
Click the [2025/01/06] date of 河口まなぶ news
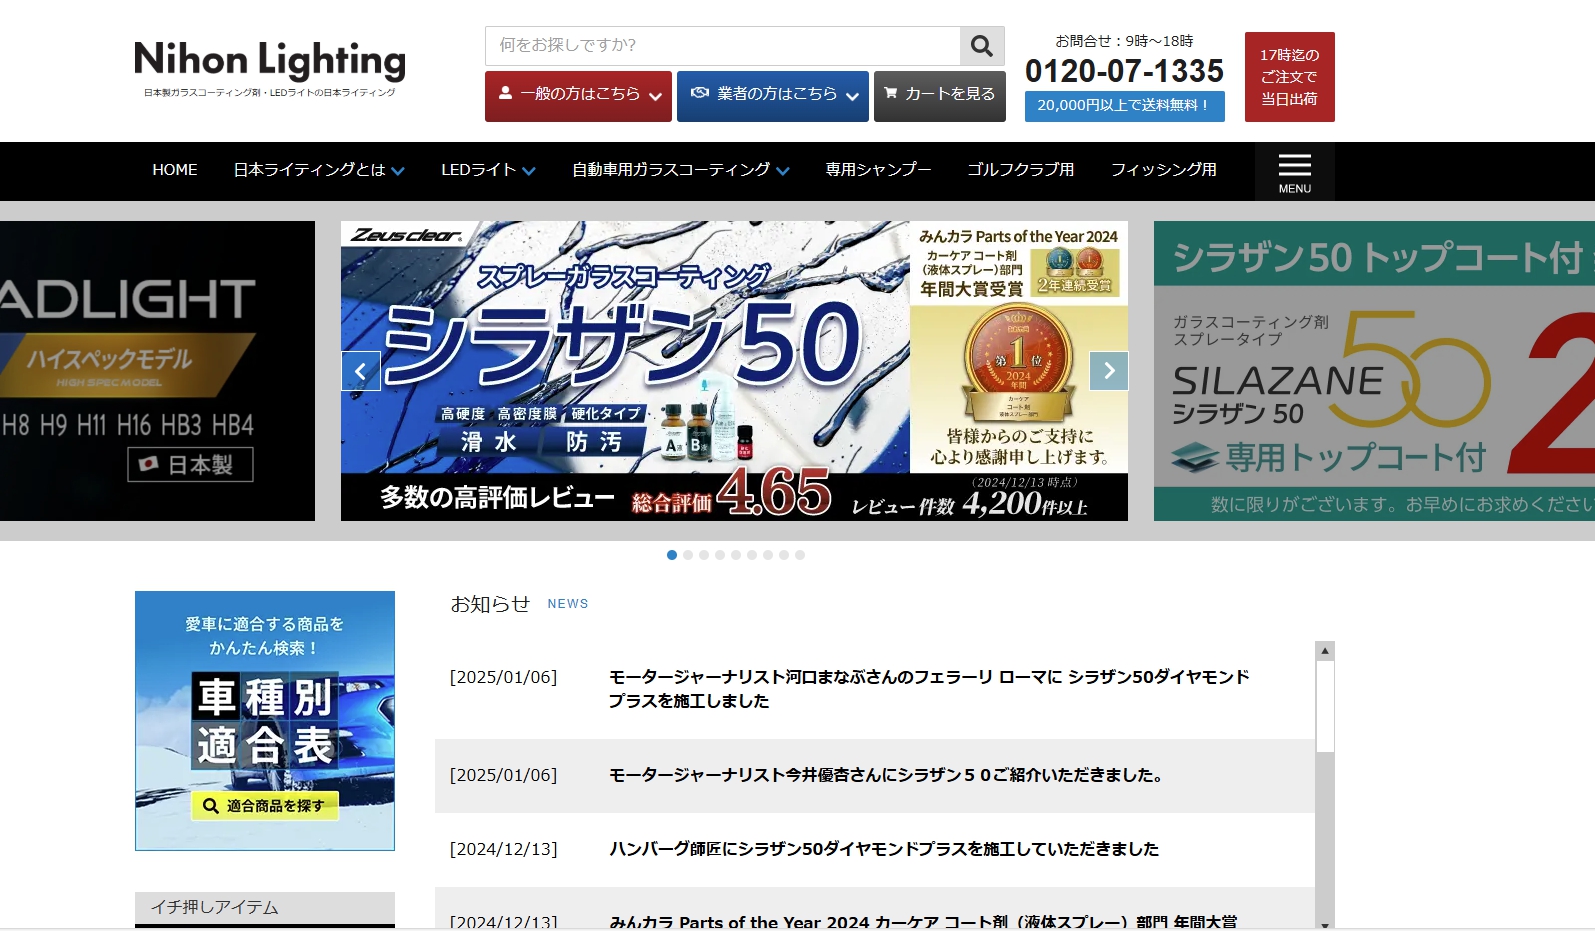point(503,677)
